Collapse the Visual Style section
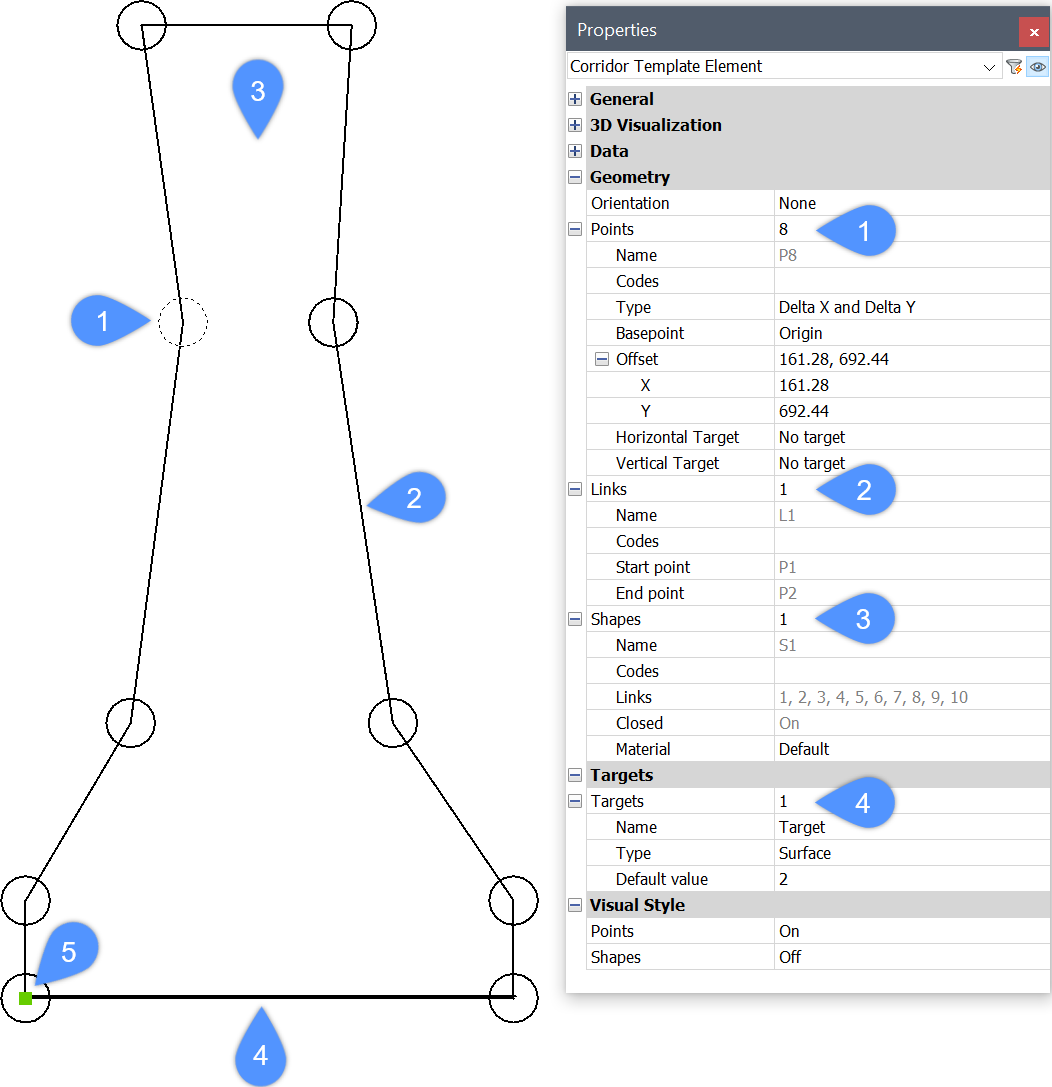The height and width of the screenshot is (1087, 1052). (x=575, y=905)
